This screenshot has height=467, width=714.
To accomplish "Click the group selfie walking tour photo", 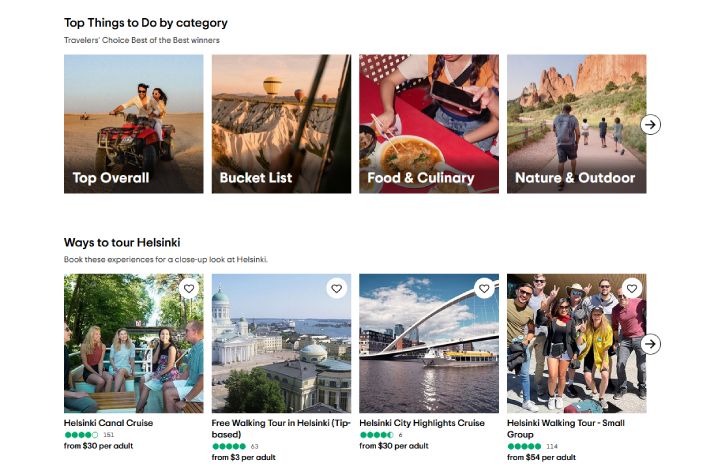I will coord(576,343).
